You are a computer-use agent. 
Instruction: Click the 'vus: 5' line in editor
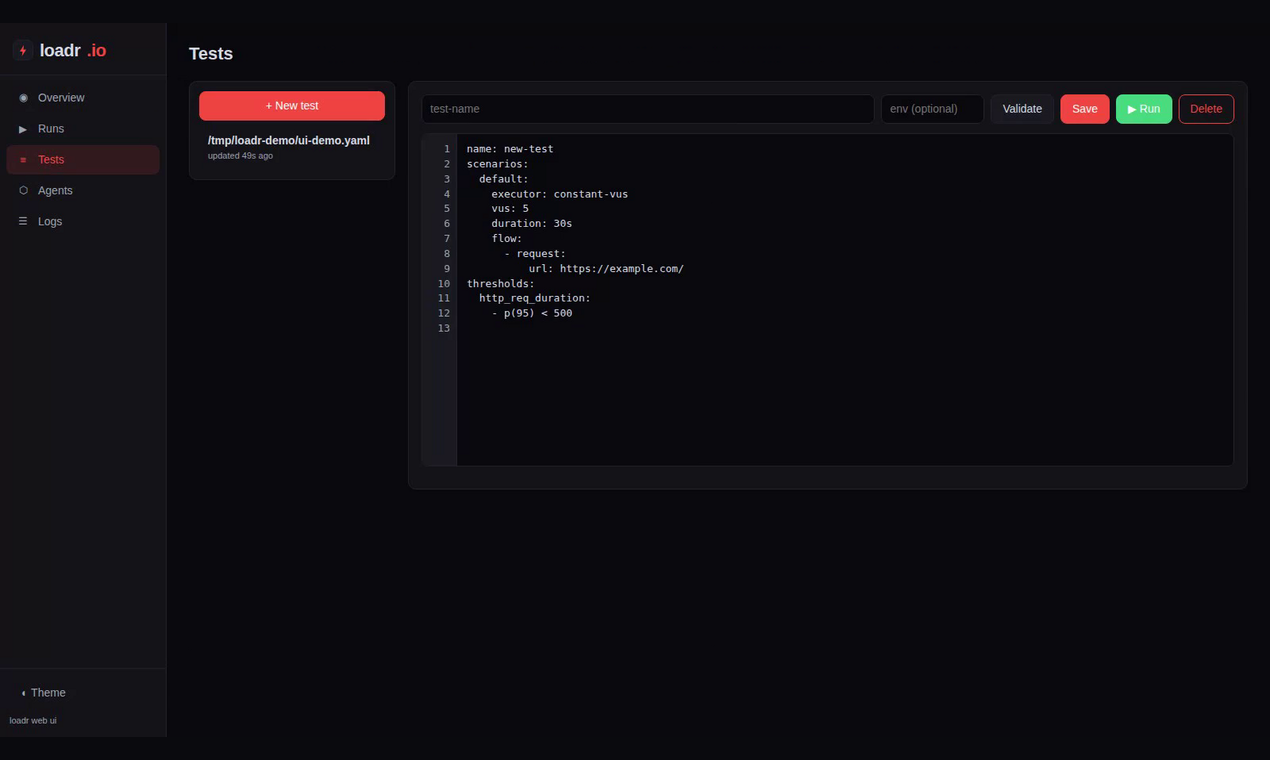(x=510, y=209)
